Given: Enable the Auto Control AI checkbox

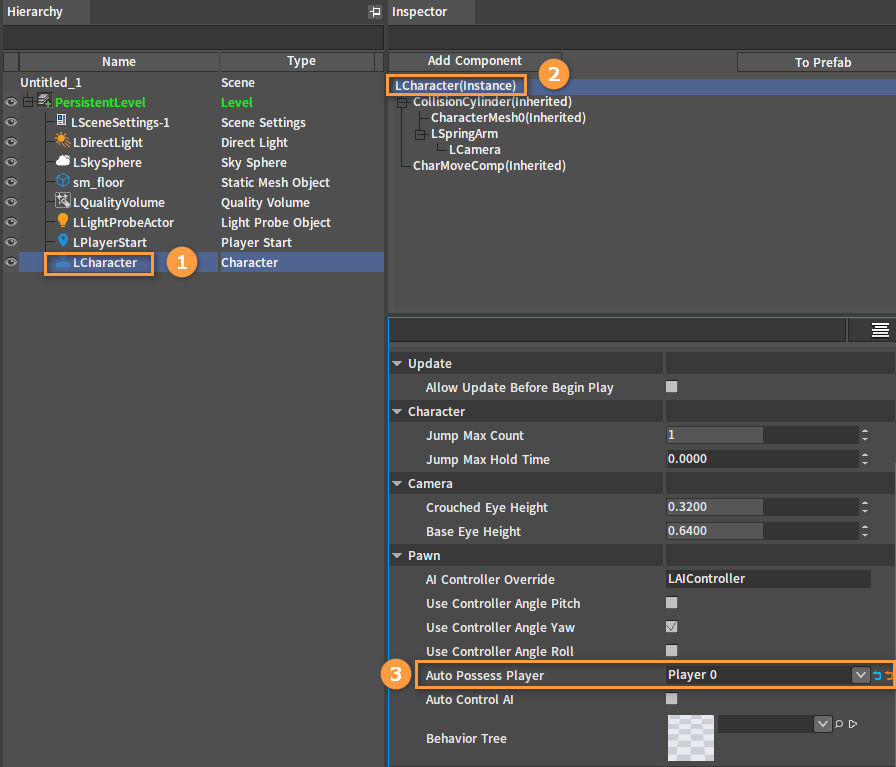Looking at the screenshot, I should pyautogui.click(x=671, y=699).
